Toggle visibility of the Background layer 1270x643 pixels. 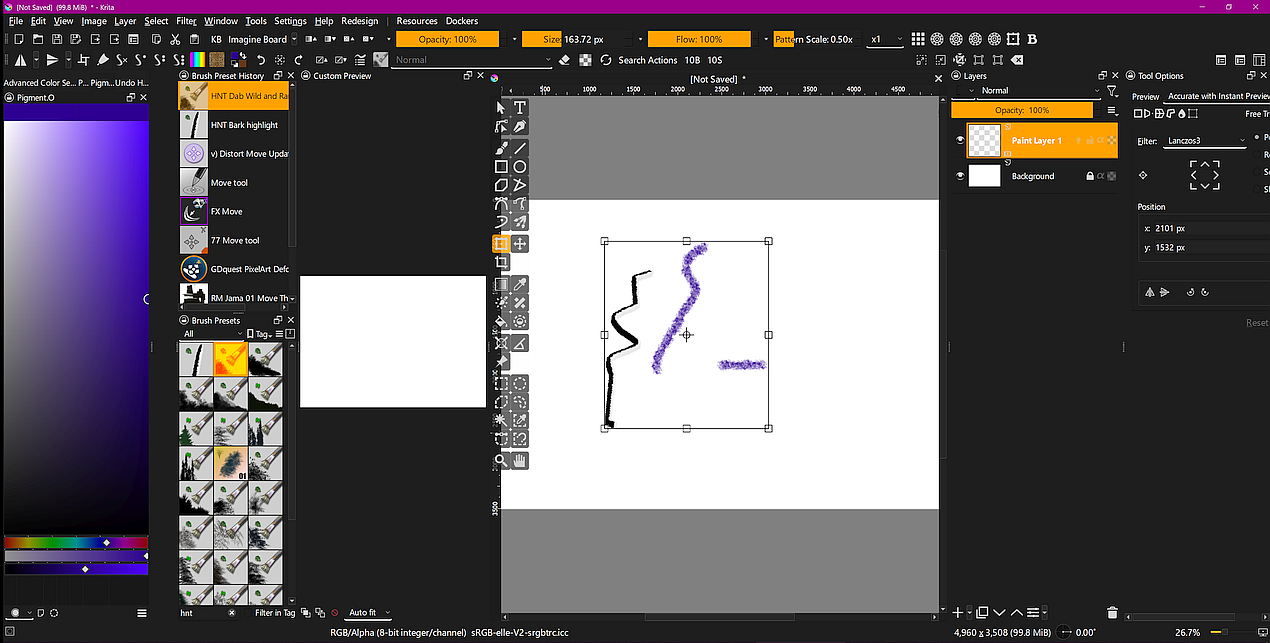tap(960, 176)
